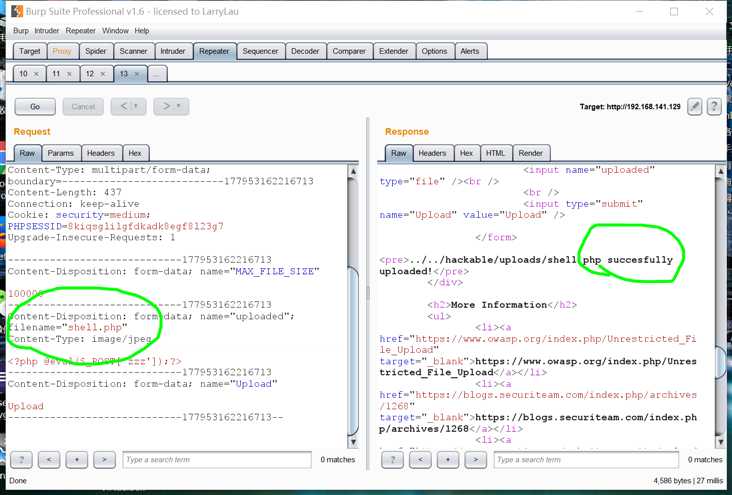Select Repeater sub-tab 13
732x495 pixels.
[x=124, y=74]
